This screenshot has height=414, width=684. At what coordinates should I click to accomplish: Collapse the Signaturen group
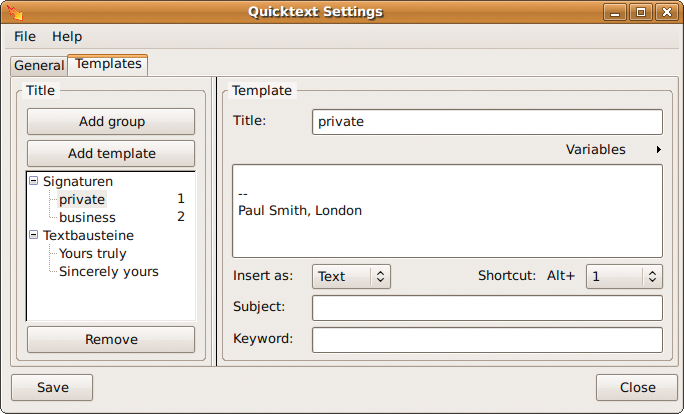point(34,181)
